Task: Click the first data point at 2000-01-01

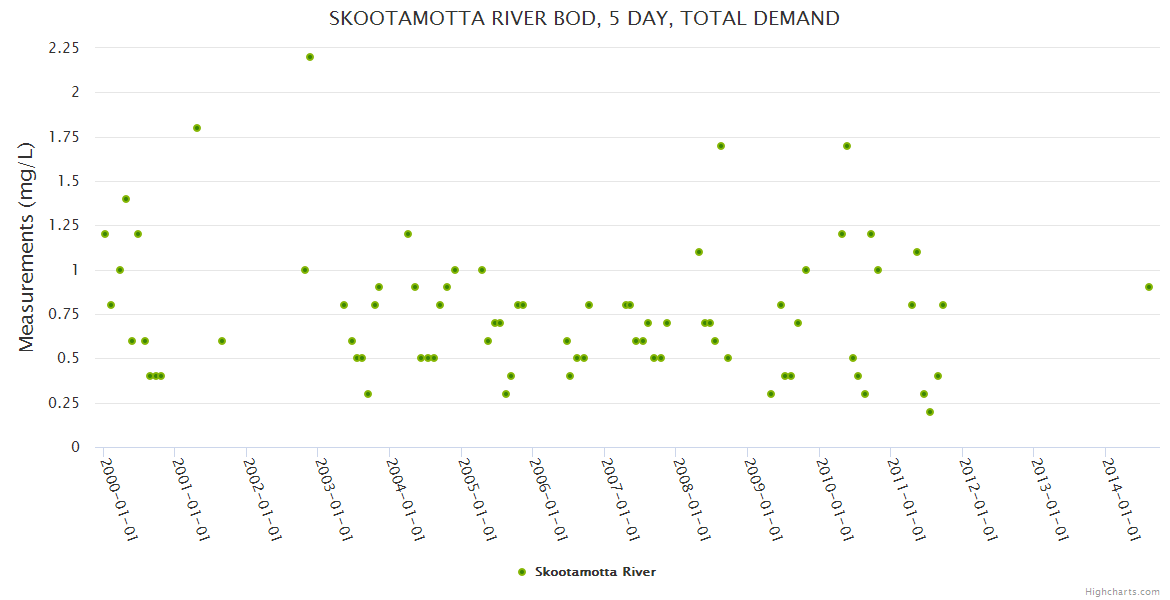Action: click(105, 234)
